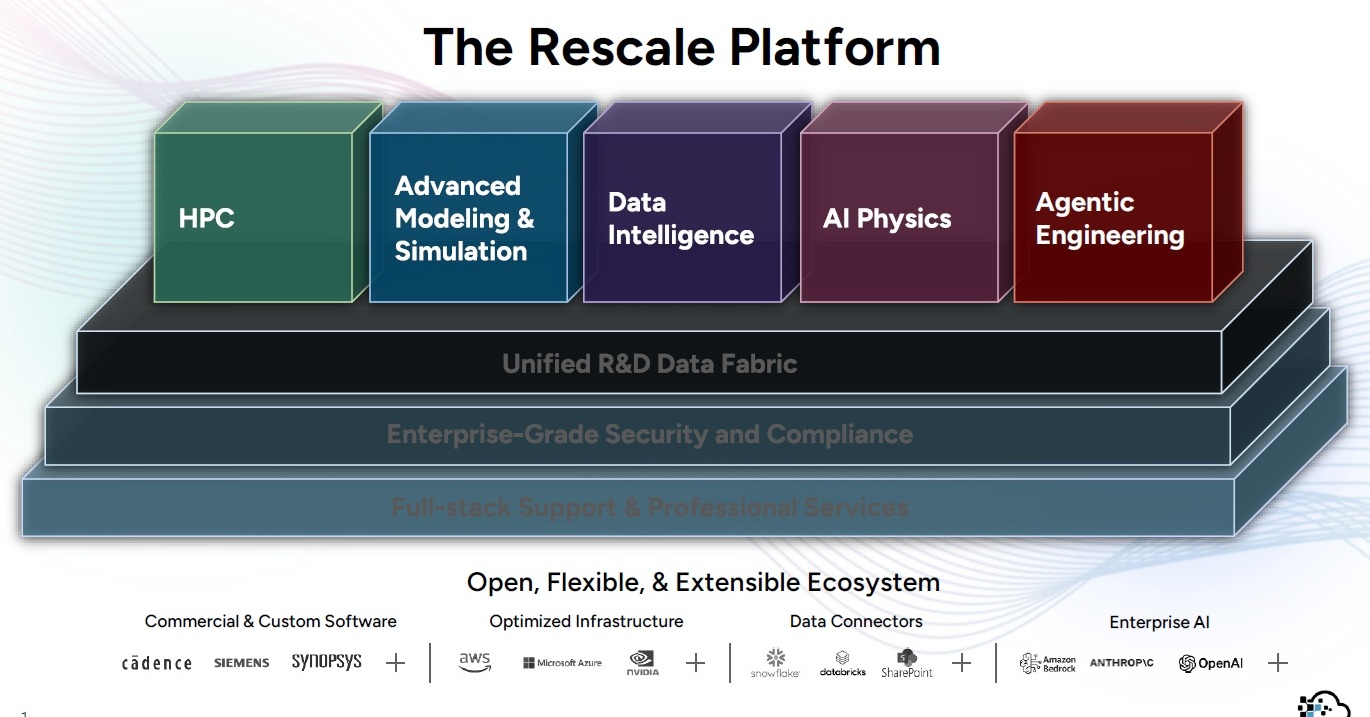Click the NVIDIA logo

pos(643,663)
